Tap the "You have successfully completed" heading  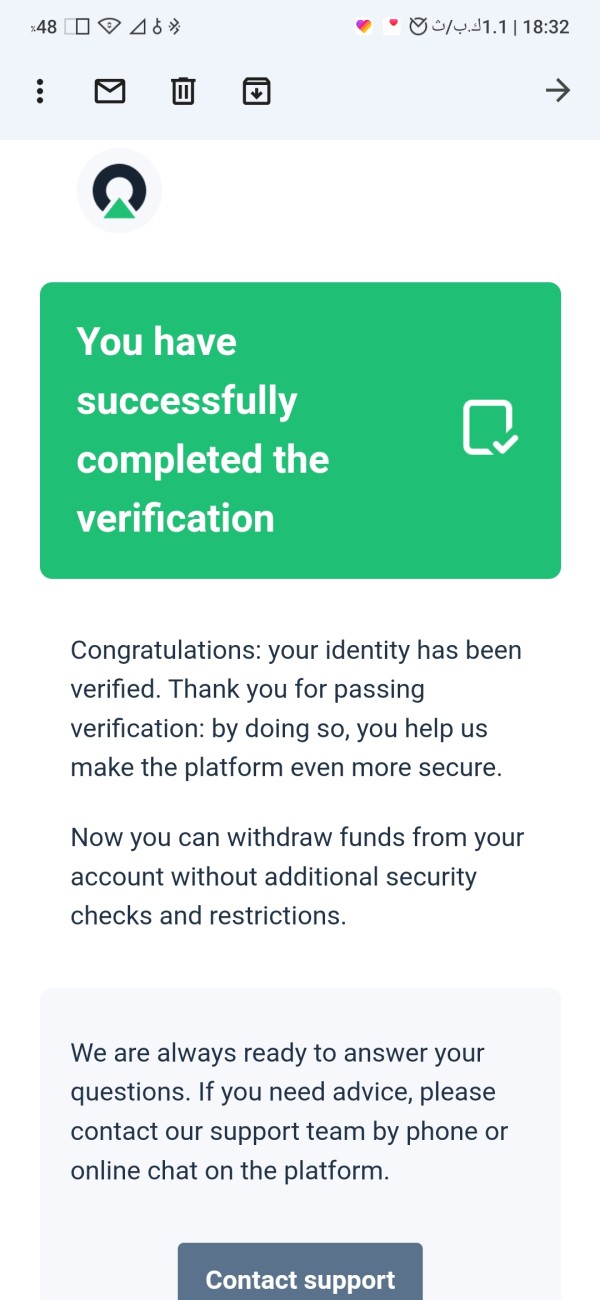coord(203,430)
